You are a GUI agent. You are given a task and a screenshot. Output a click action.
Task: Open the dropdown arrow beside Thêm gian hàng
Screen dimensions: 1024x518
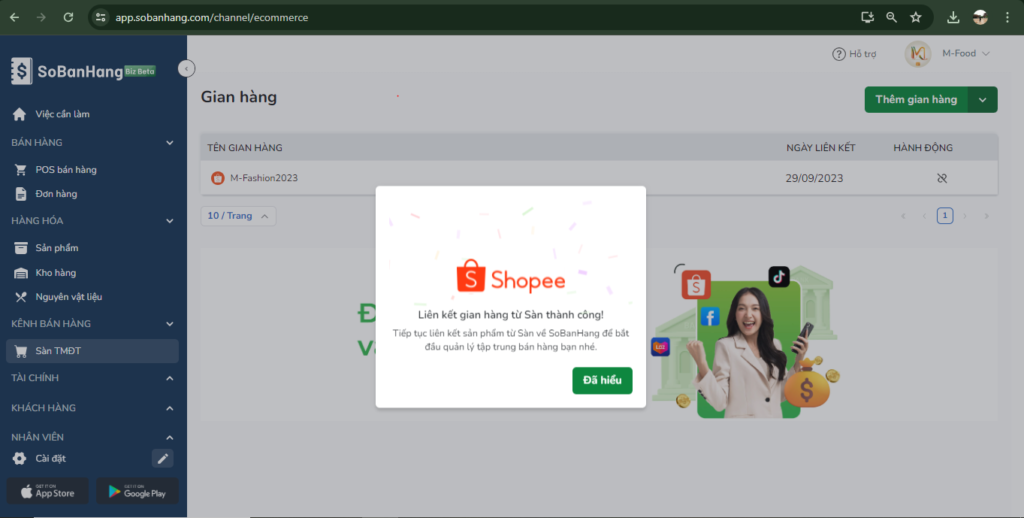pos(983,99)
